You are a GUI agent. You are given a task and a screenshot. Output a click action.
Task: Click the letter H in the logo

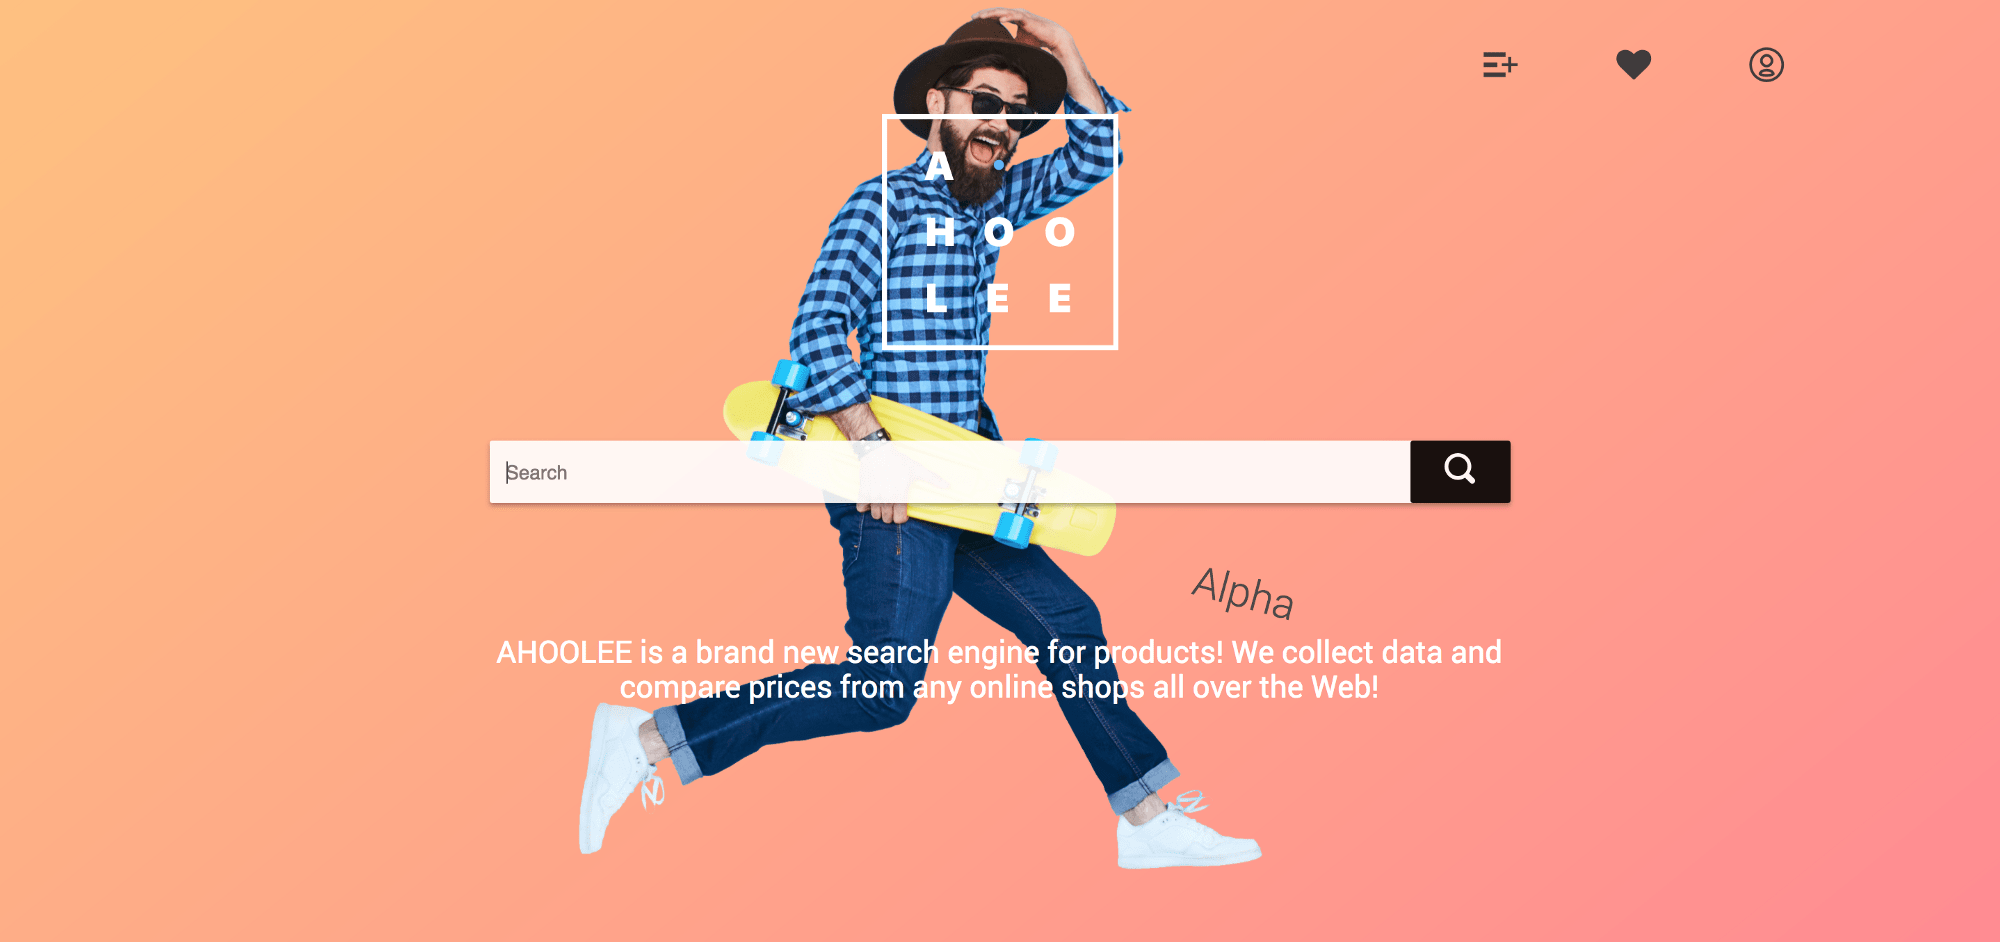(x=940, y=233)
